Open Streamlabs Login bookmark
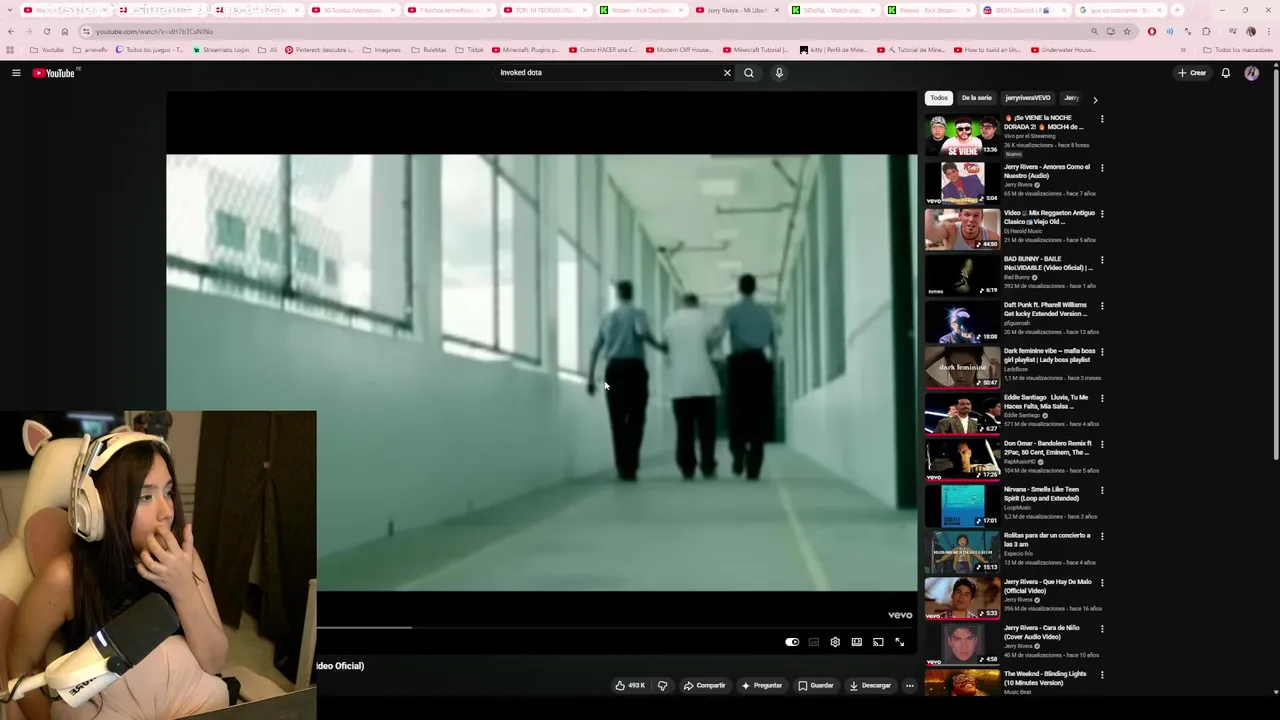 click(x=221, y=50)
